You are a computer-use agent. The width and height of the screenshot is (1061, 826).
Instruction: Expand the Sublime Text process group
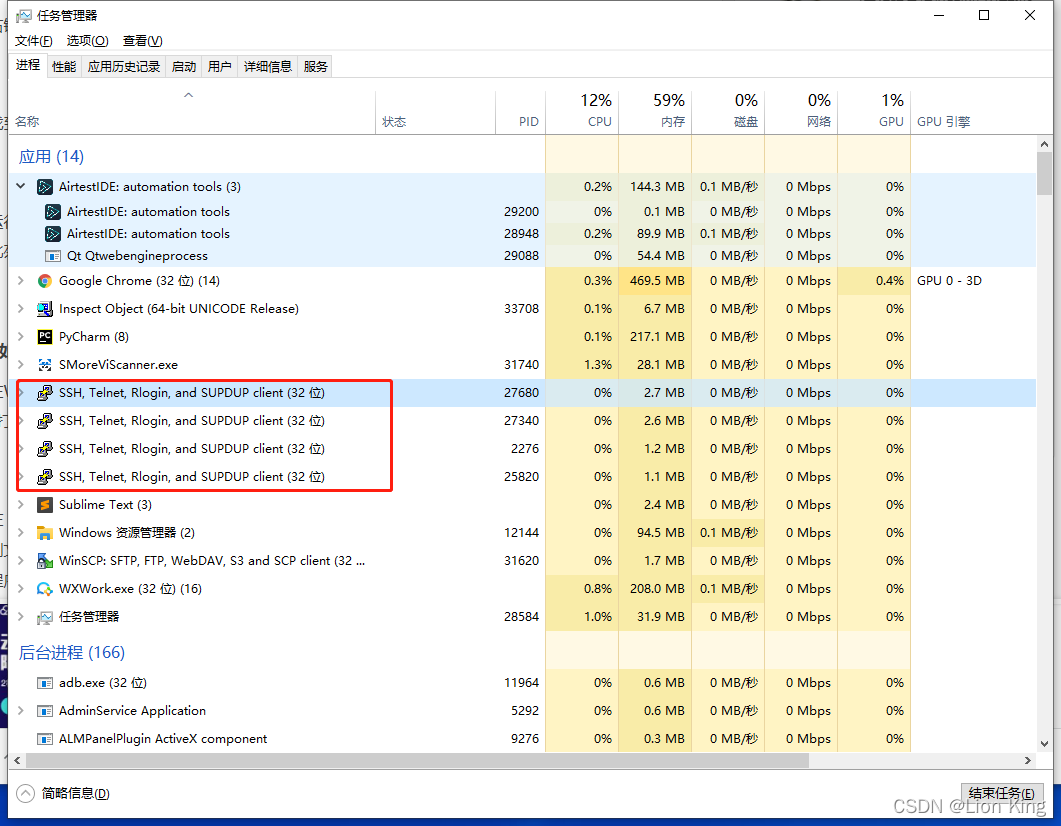[20, 505]
